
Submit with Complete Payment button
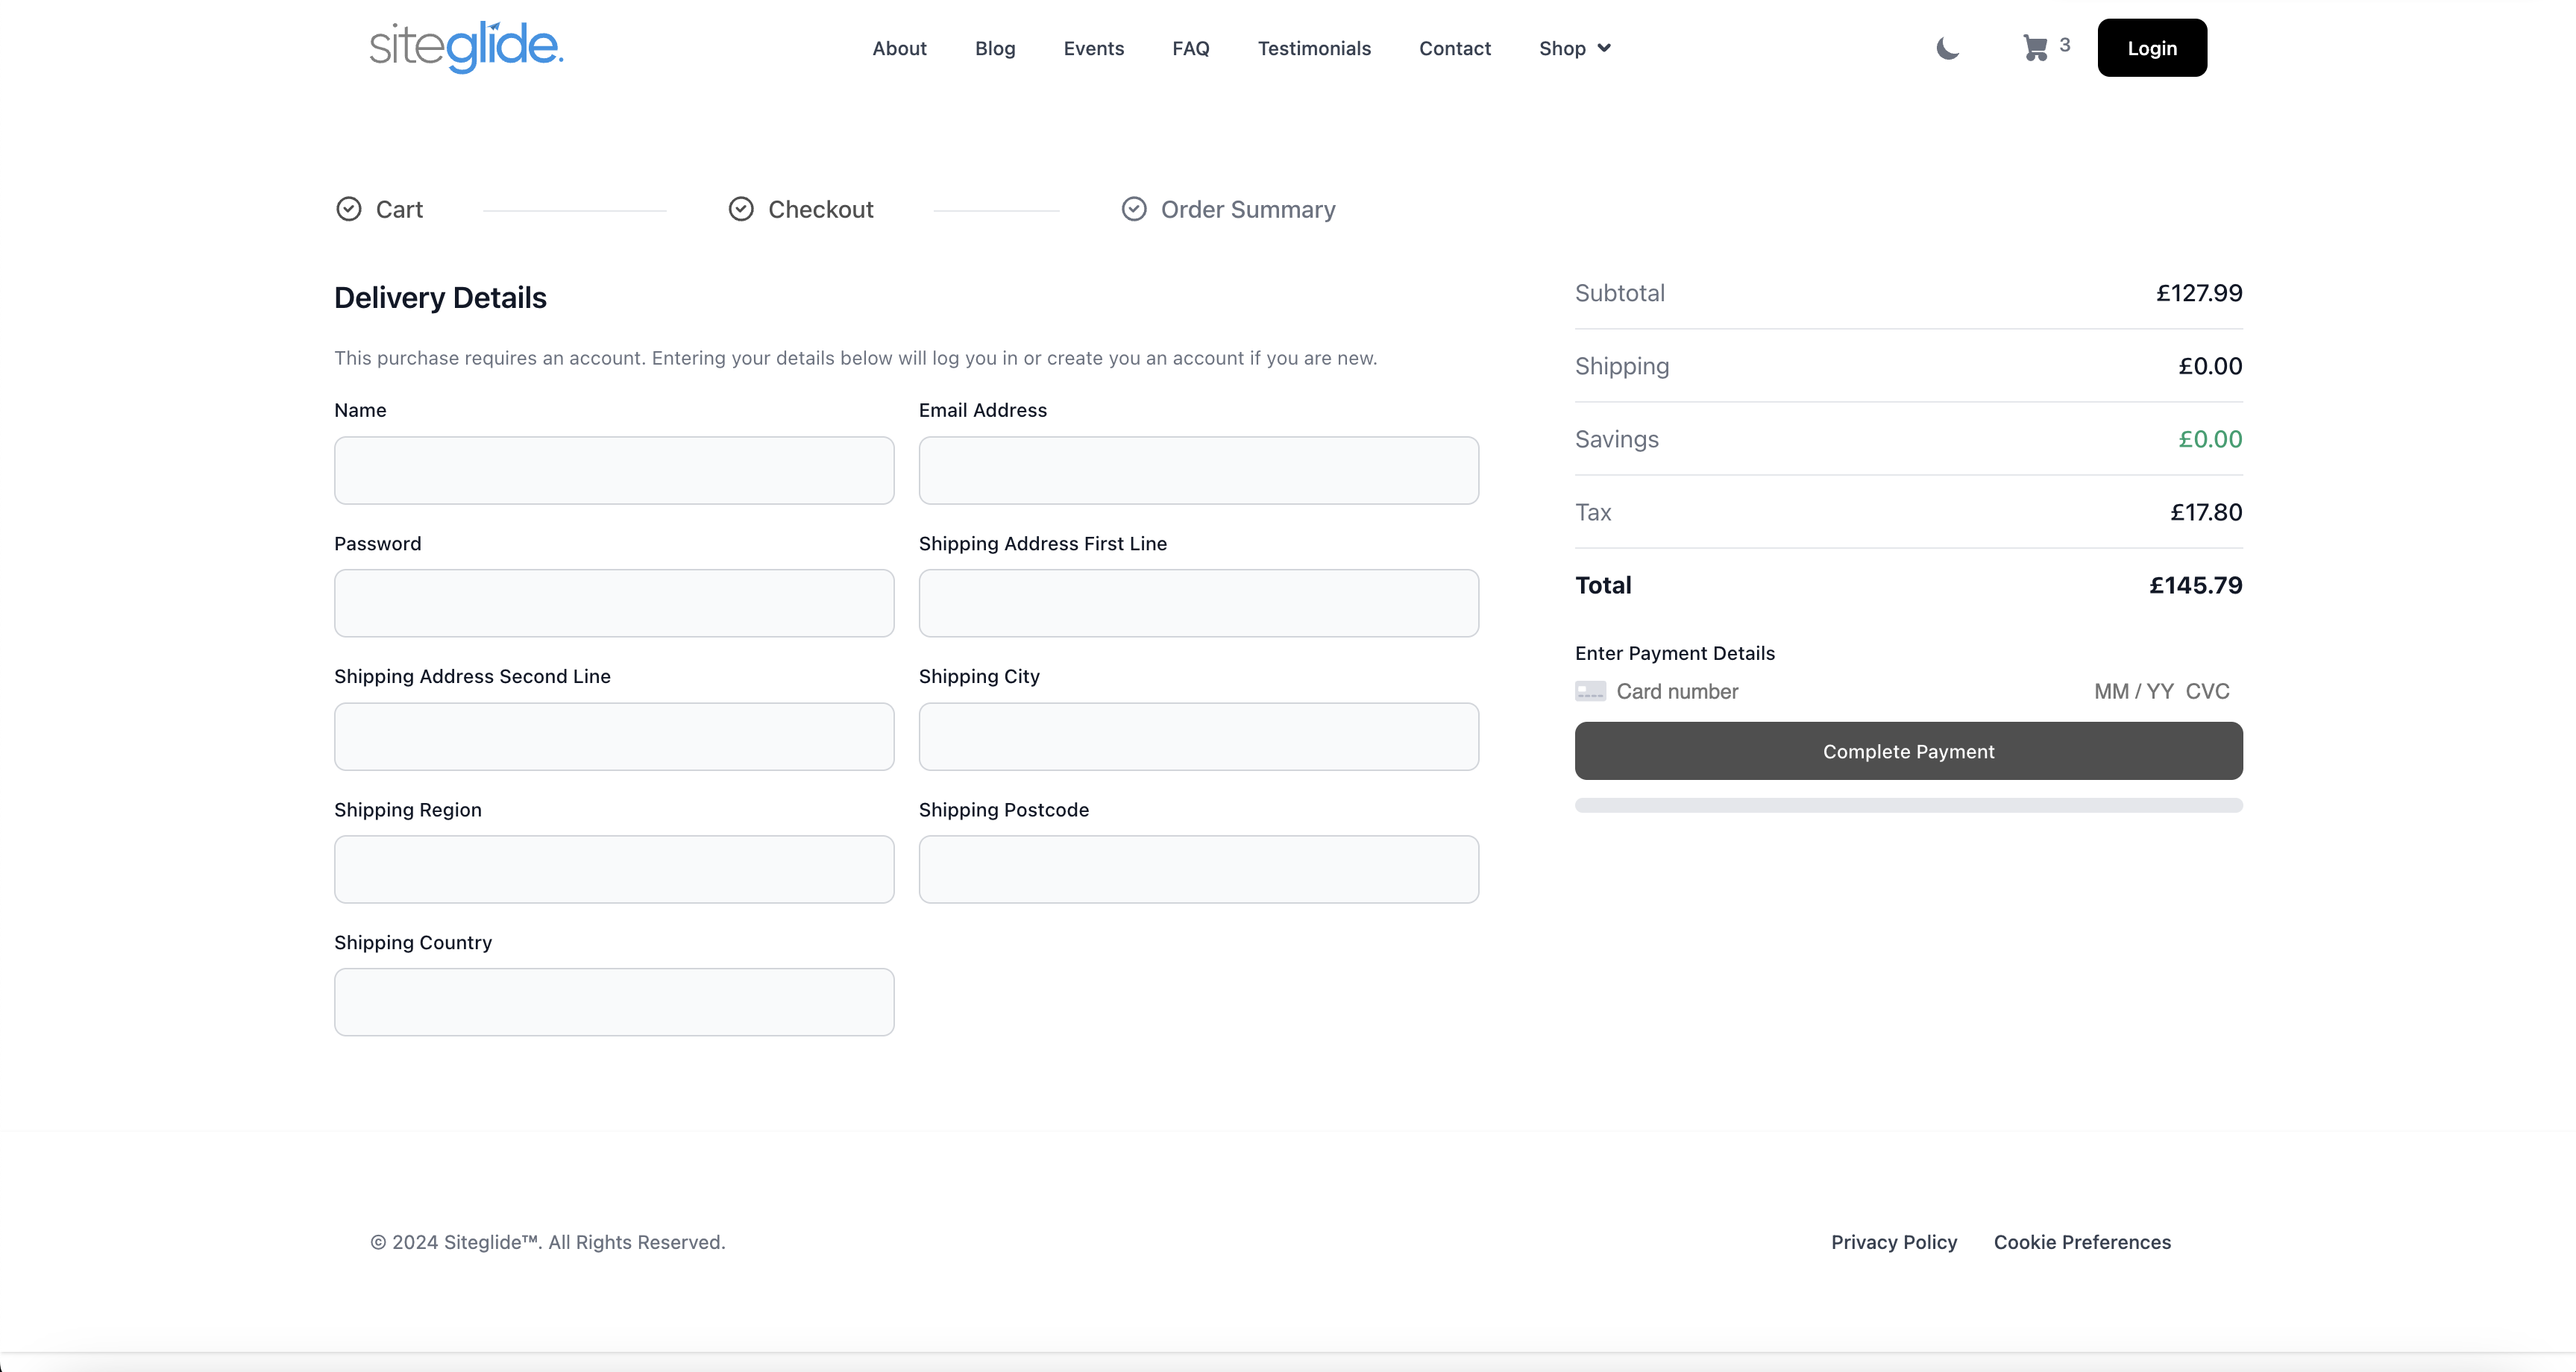coord(1908,751)
